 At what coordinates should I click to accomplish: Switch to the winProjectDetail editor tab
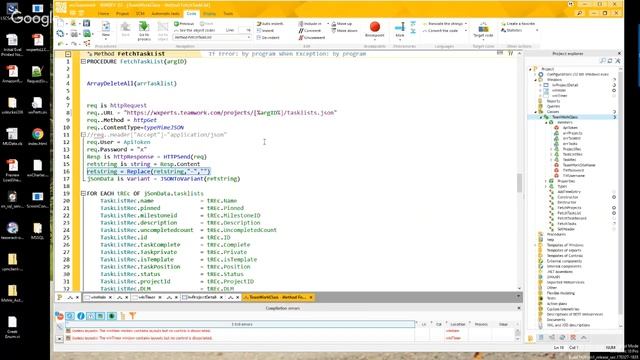click(202, 297)
